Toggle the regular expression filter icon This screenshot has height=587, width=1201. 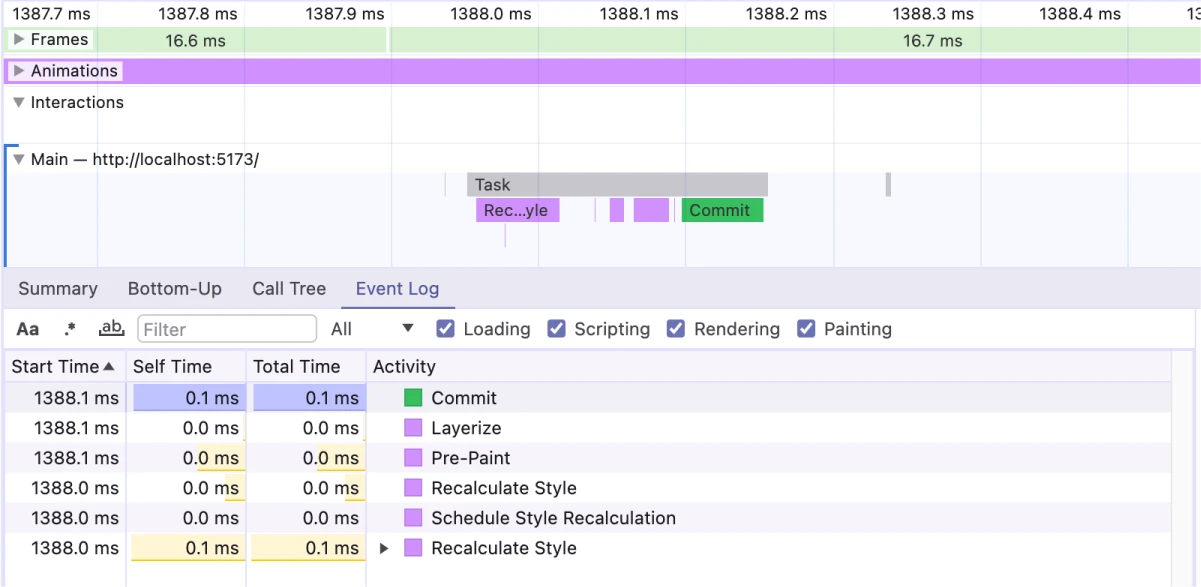coord(70,329)
